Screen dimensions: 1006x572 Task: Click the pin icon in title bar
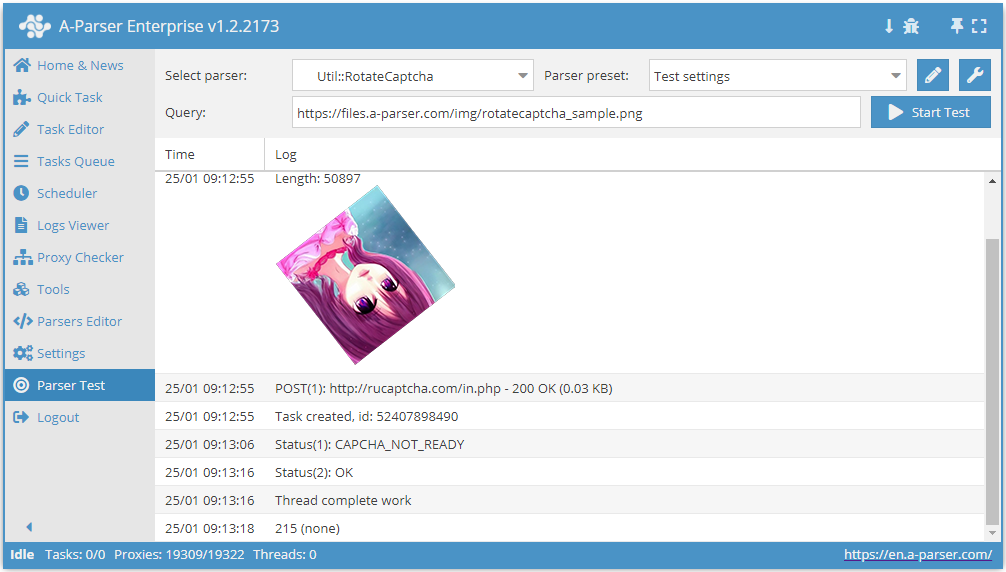click(x=956, y=26)
